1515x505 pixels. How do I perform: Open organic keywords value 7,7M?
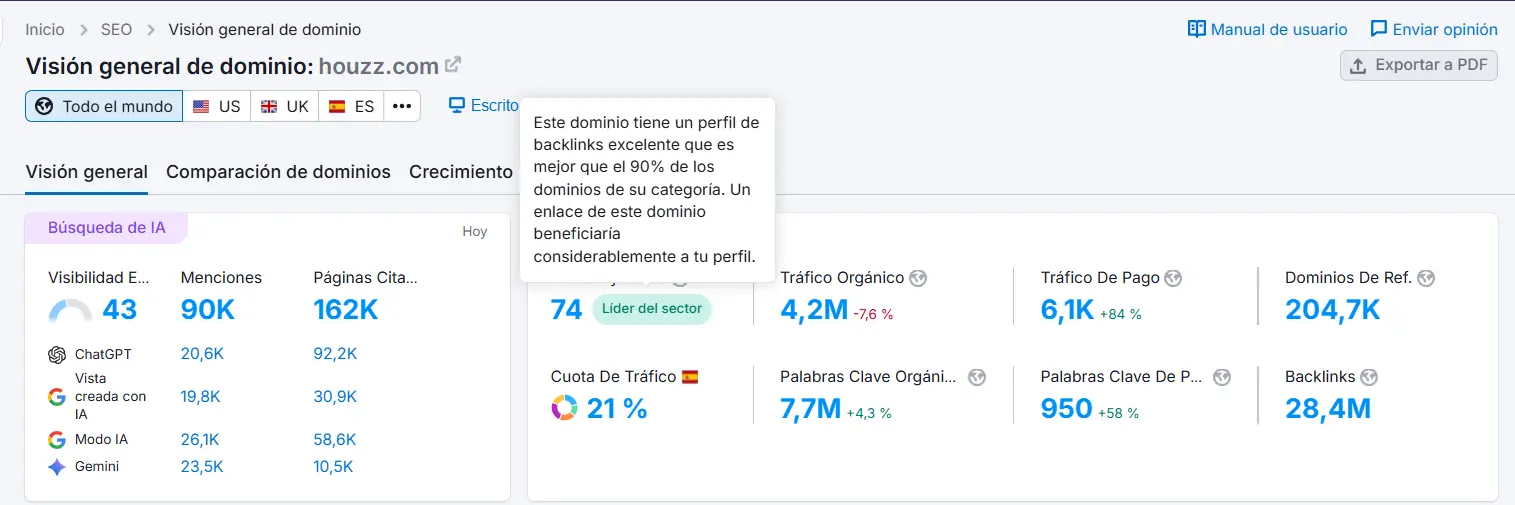(811, 409)
